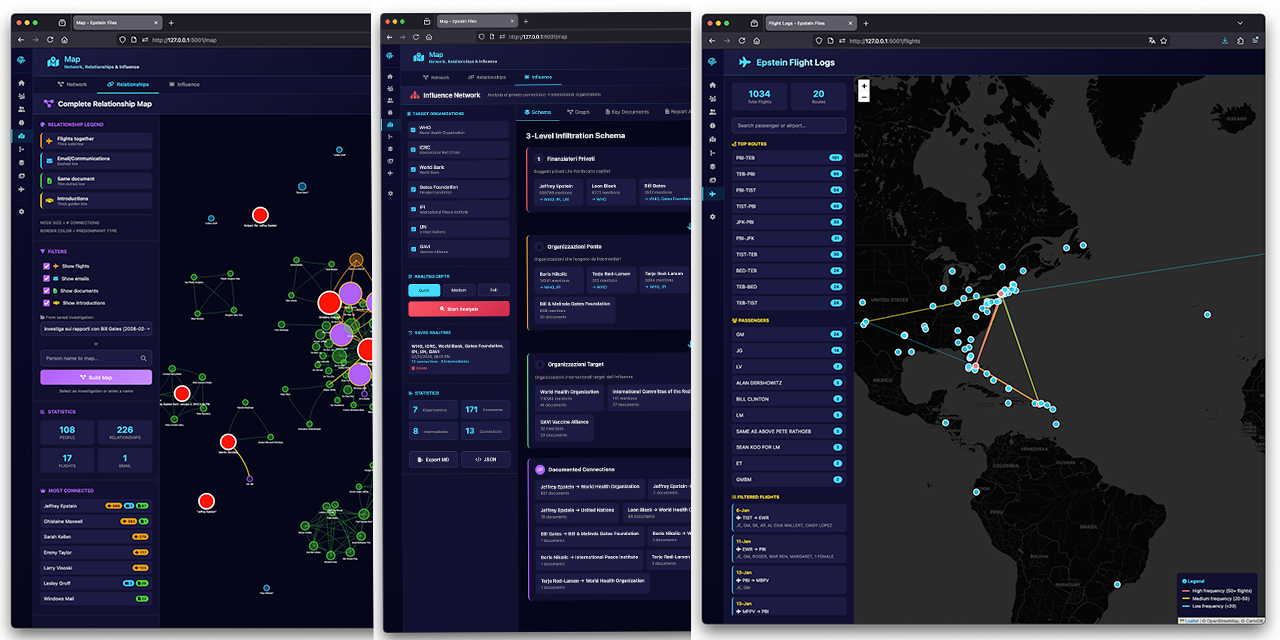Uncheck WHO target organization
Viewport: 1280px width, 640px height.
pyautogui.click(x=412, y=129)
